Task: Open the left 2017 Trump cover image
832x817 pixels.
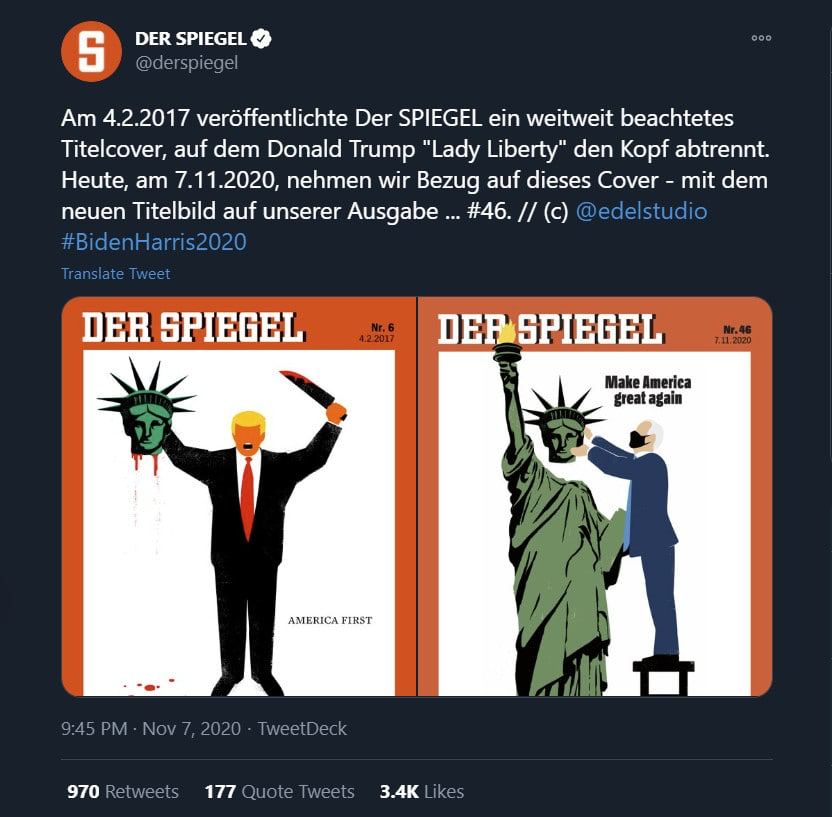Action: point(239,497)
